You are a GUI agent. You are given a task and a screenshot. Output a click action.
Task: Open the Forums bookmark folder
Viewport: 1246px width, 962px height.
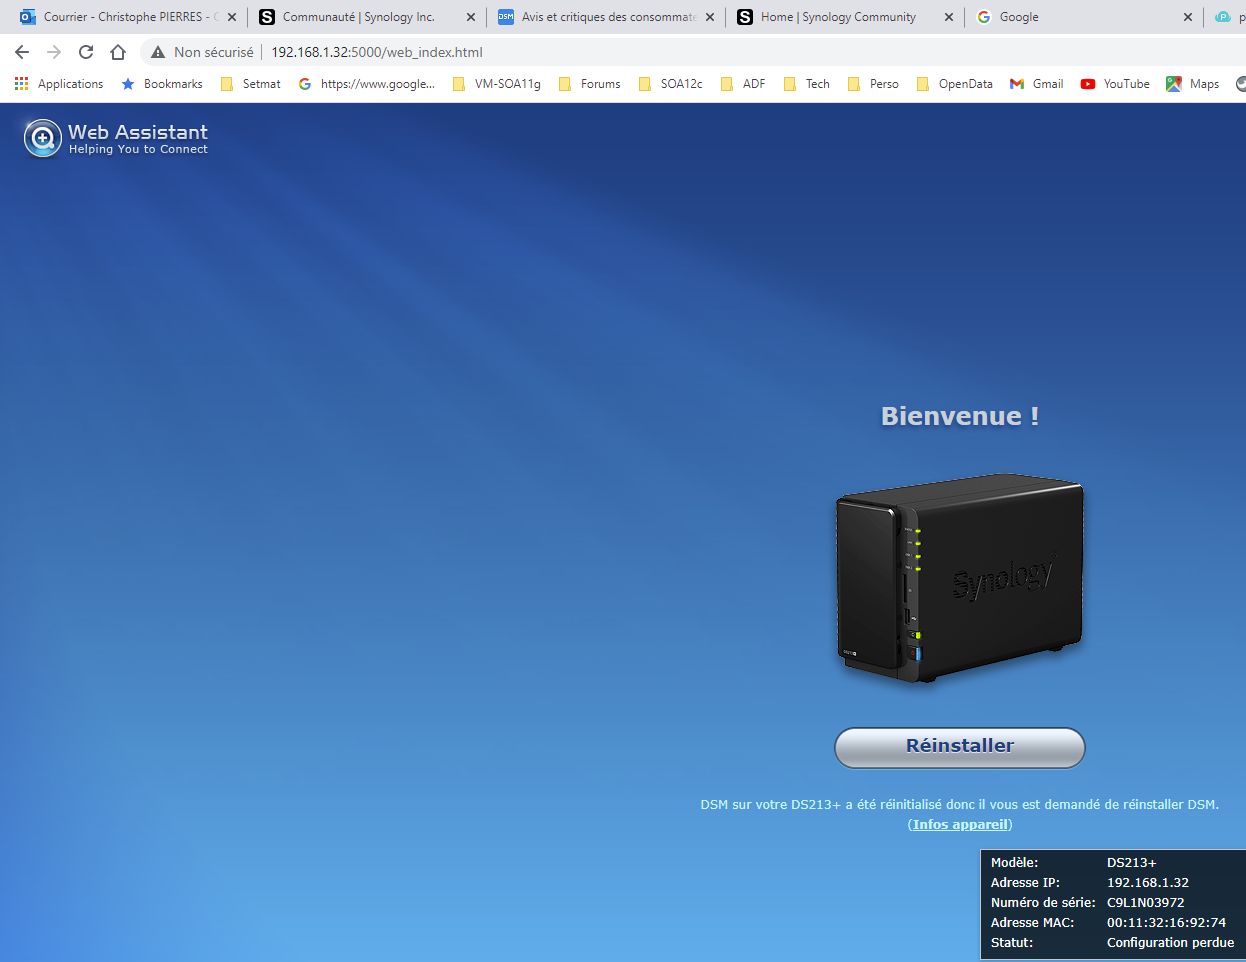click(589, 84)
